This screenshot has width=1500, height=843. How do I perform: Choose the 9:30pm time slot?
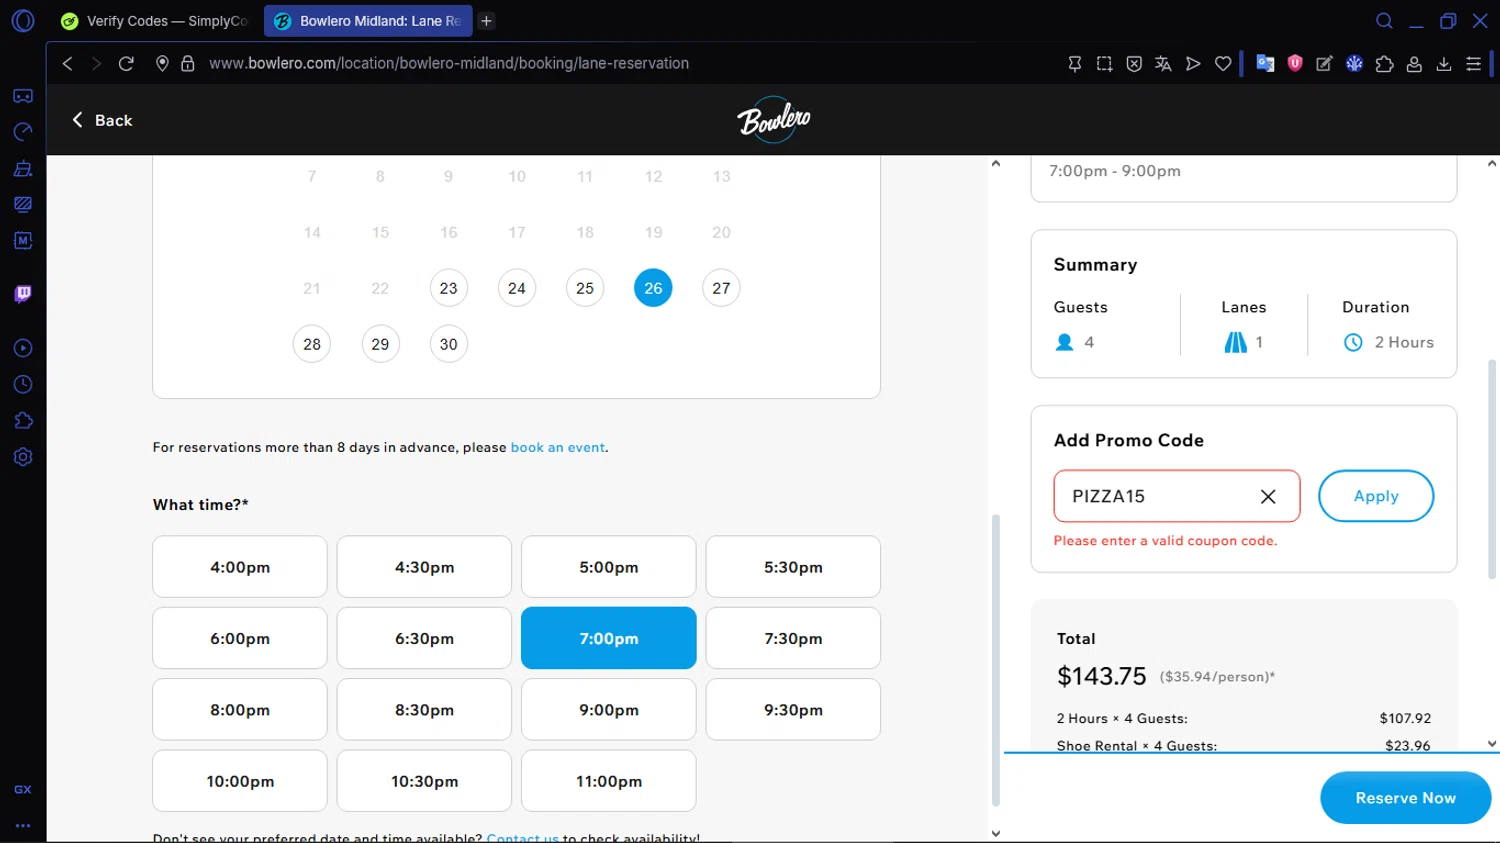click(x=793, y=710)
